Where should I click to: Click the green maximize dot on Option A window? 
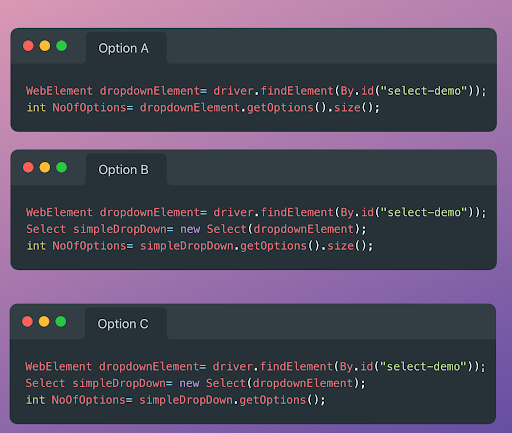61,46
